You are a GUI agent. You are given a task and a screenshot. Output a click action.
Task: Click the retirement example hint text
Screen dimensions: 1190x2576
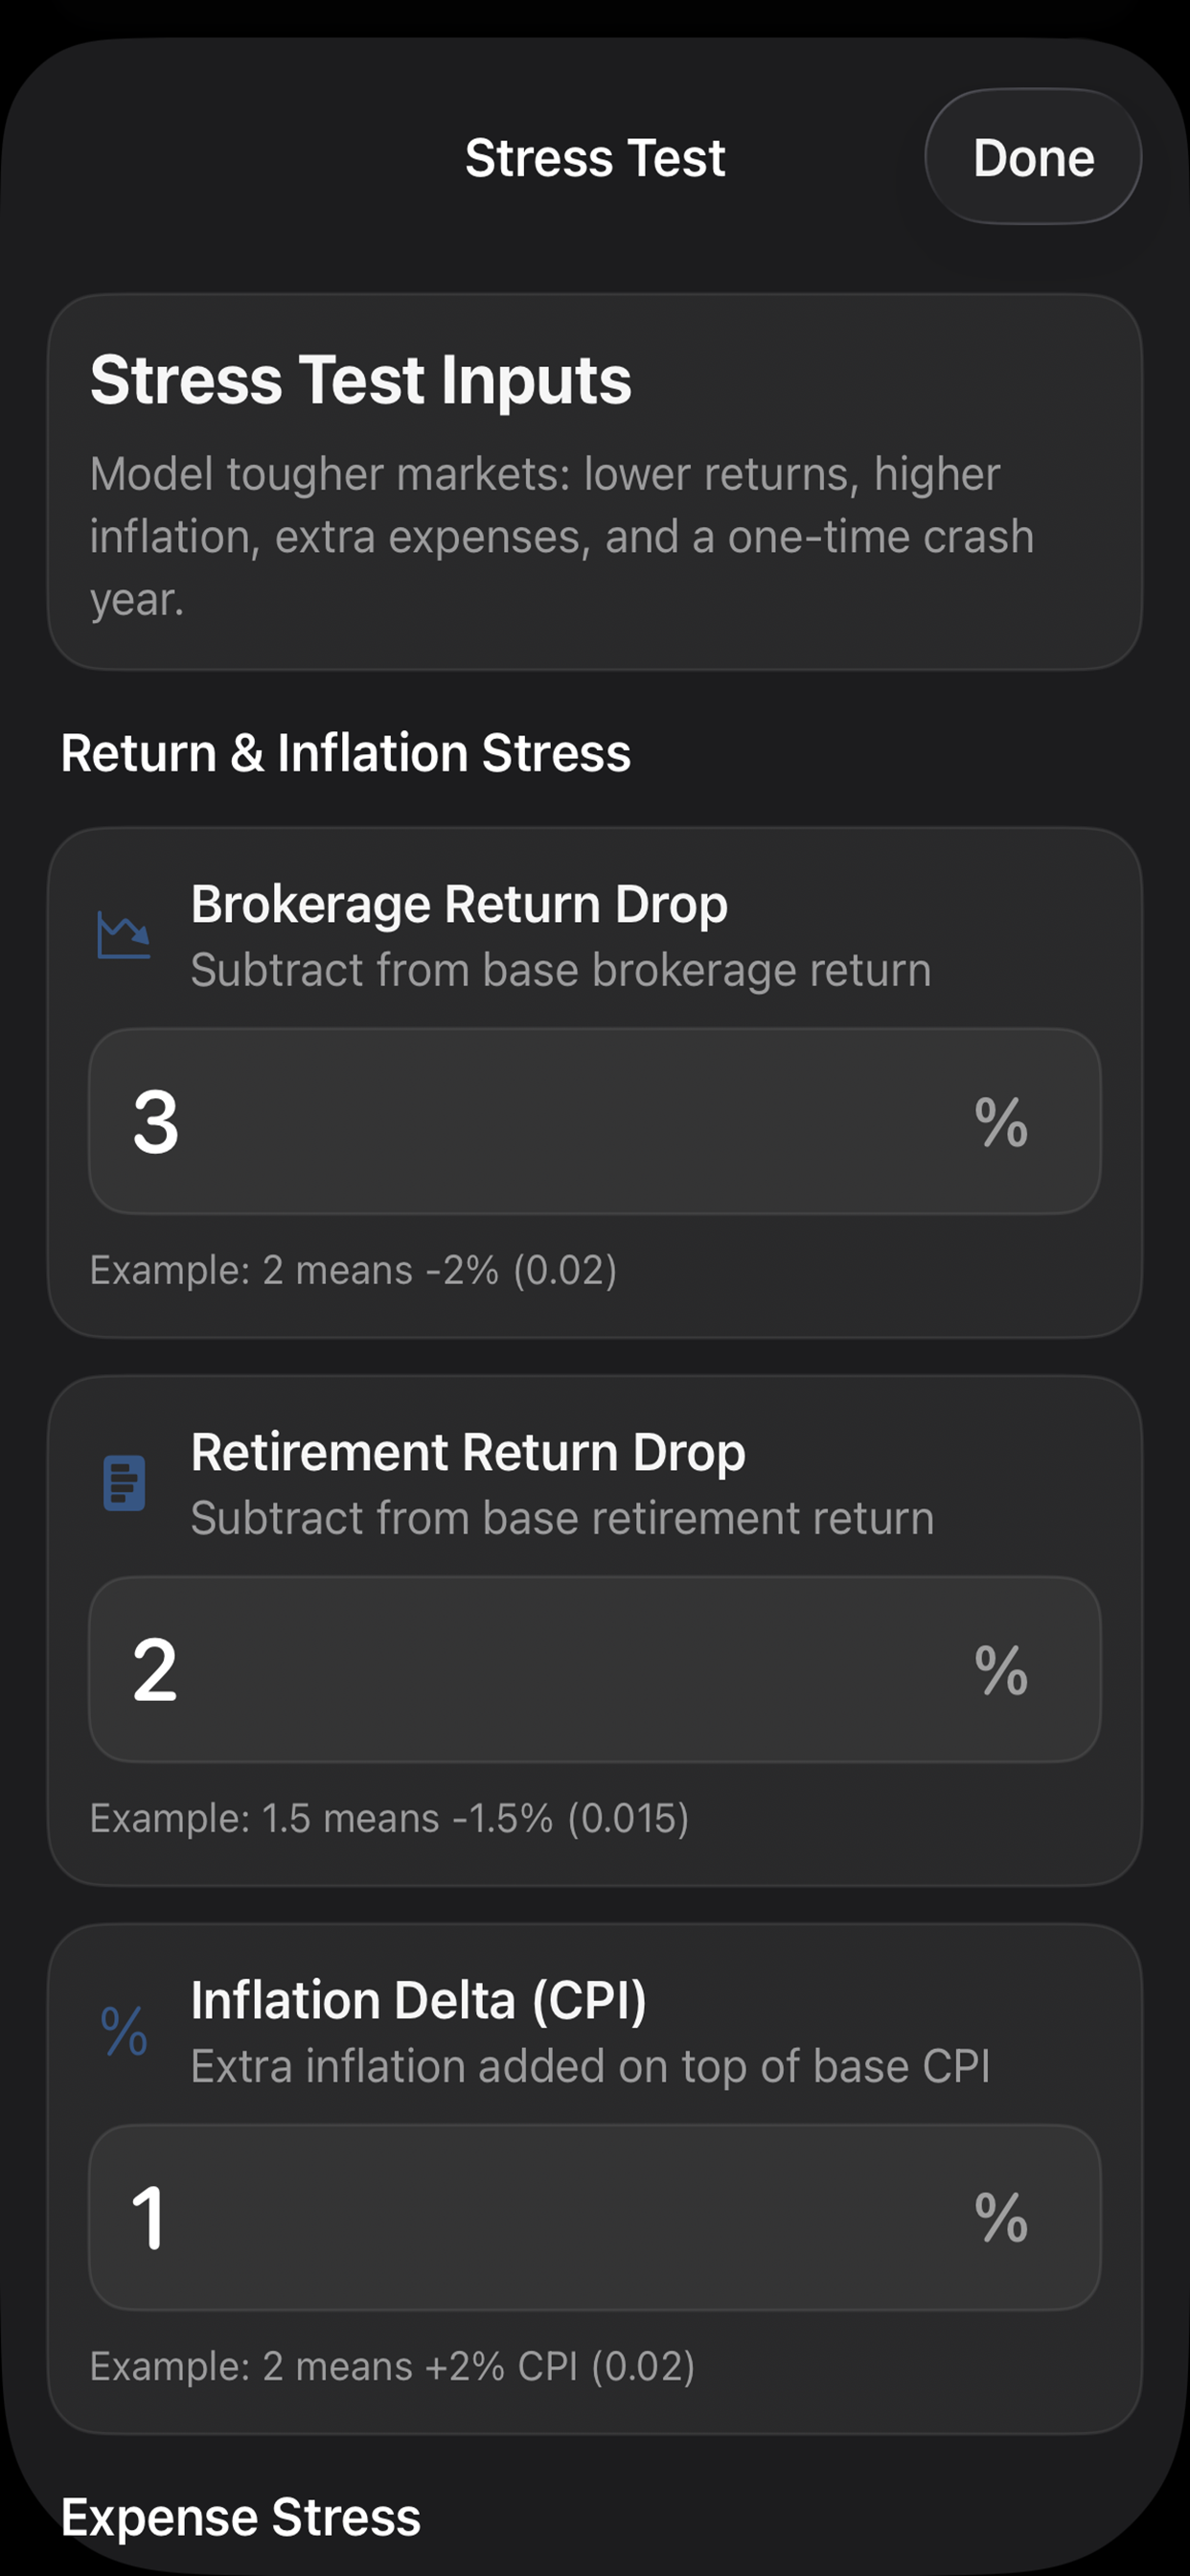(x=389, y=1818)
